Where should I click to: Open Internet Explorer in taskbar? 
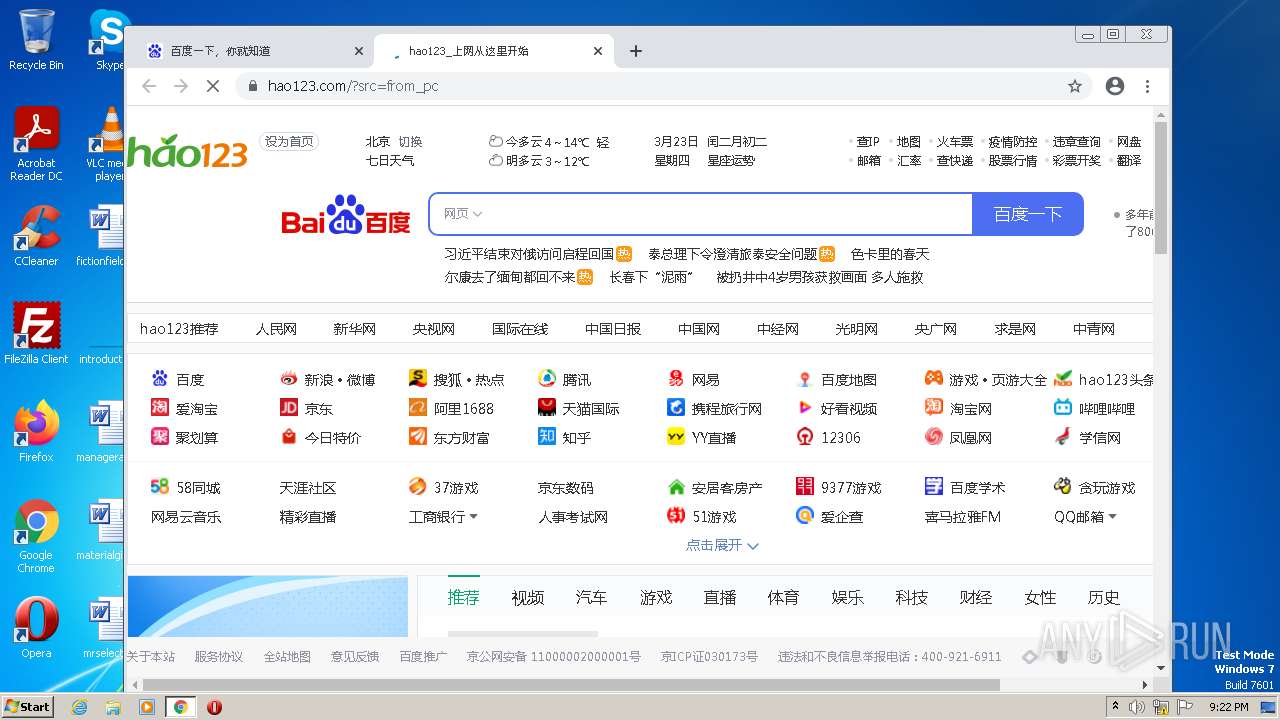(80, 707)
